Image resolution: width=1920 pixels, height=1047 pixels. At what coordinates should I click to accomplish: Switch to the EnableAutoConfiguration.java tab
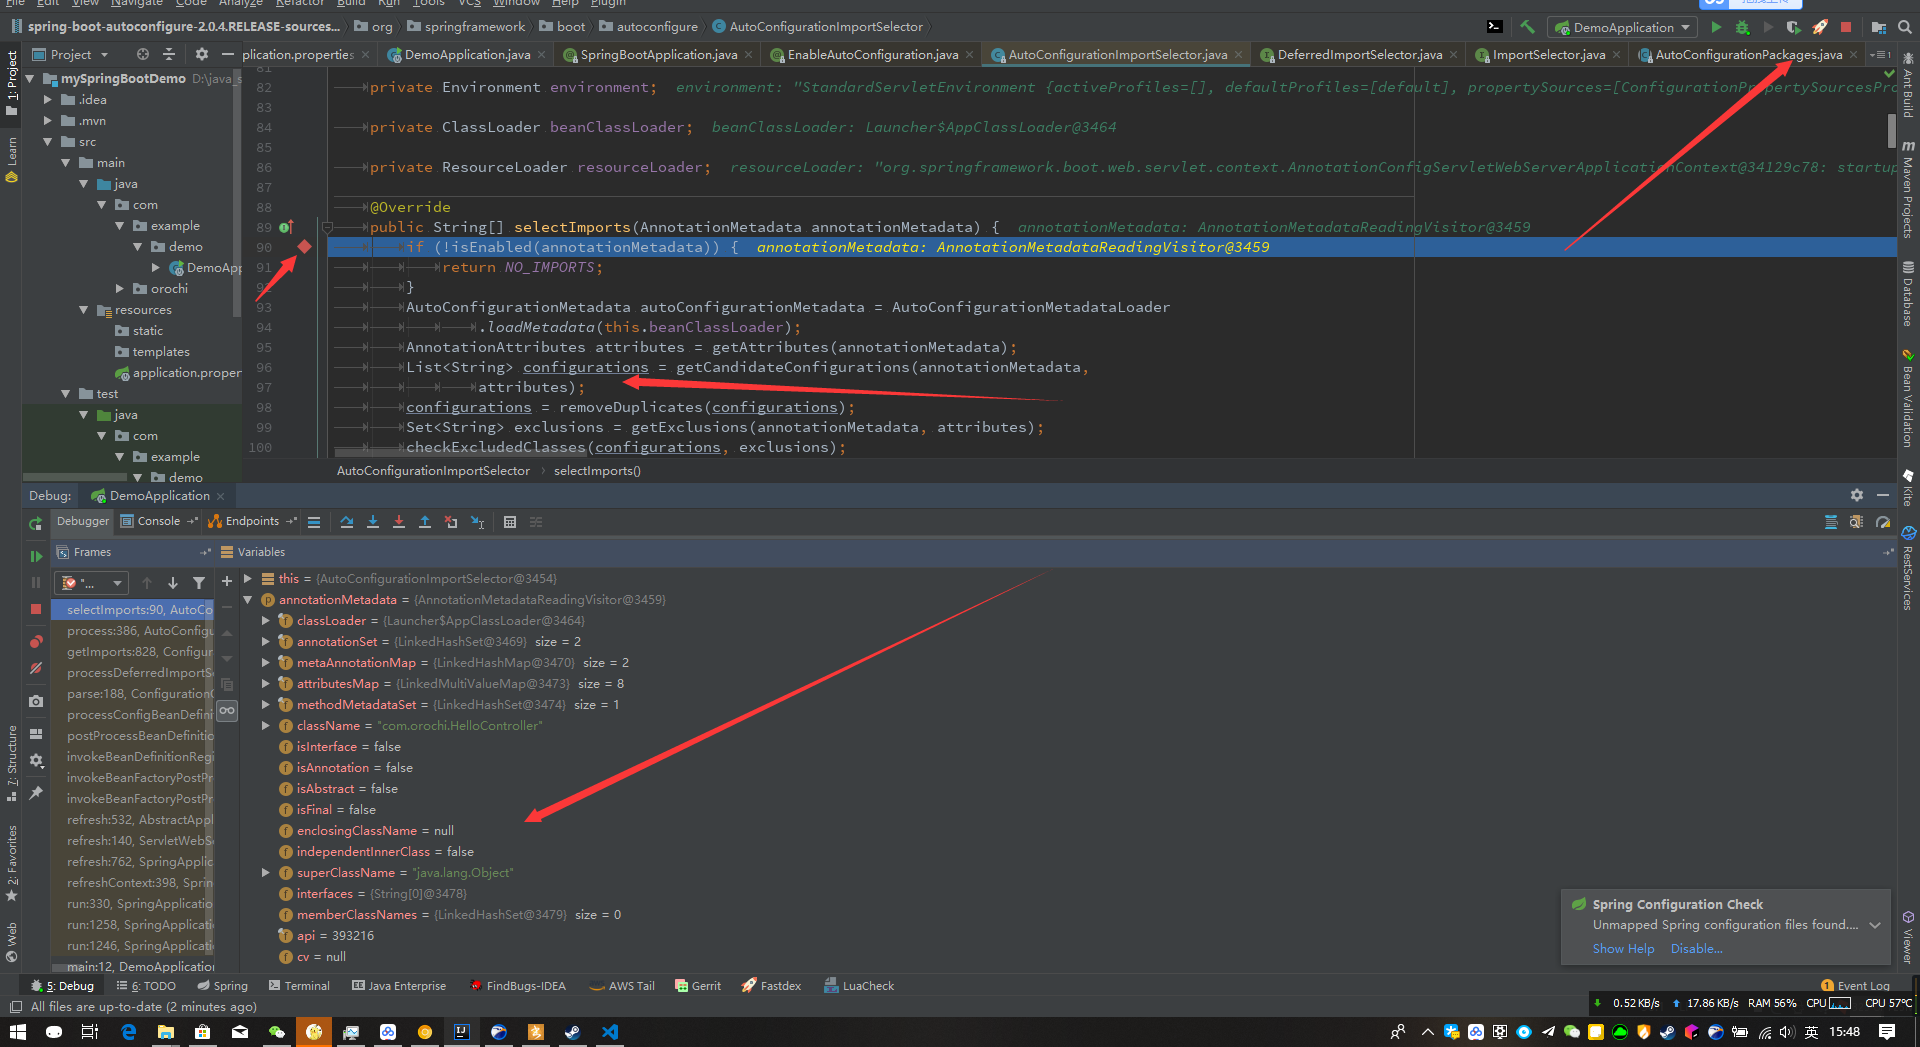871,54
